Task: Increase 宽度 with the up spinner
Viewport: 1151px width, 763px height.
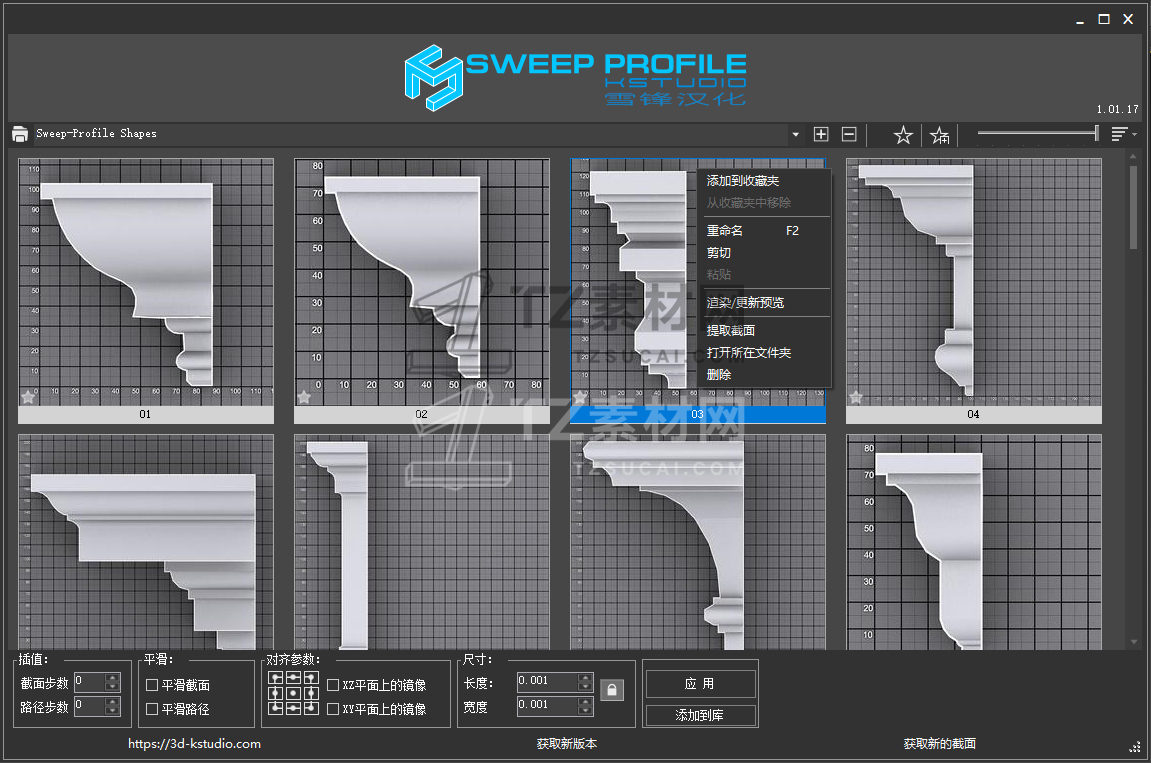Action: click(585, 702)
